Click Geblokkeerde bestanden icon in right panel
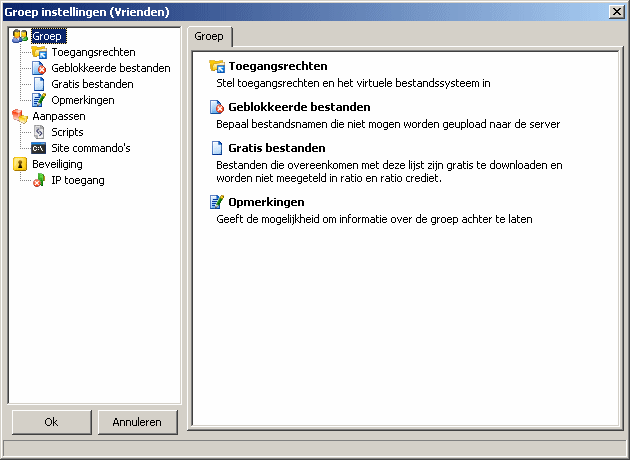 point(217,107)
